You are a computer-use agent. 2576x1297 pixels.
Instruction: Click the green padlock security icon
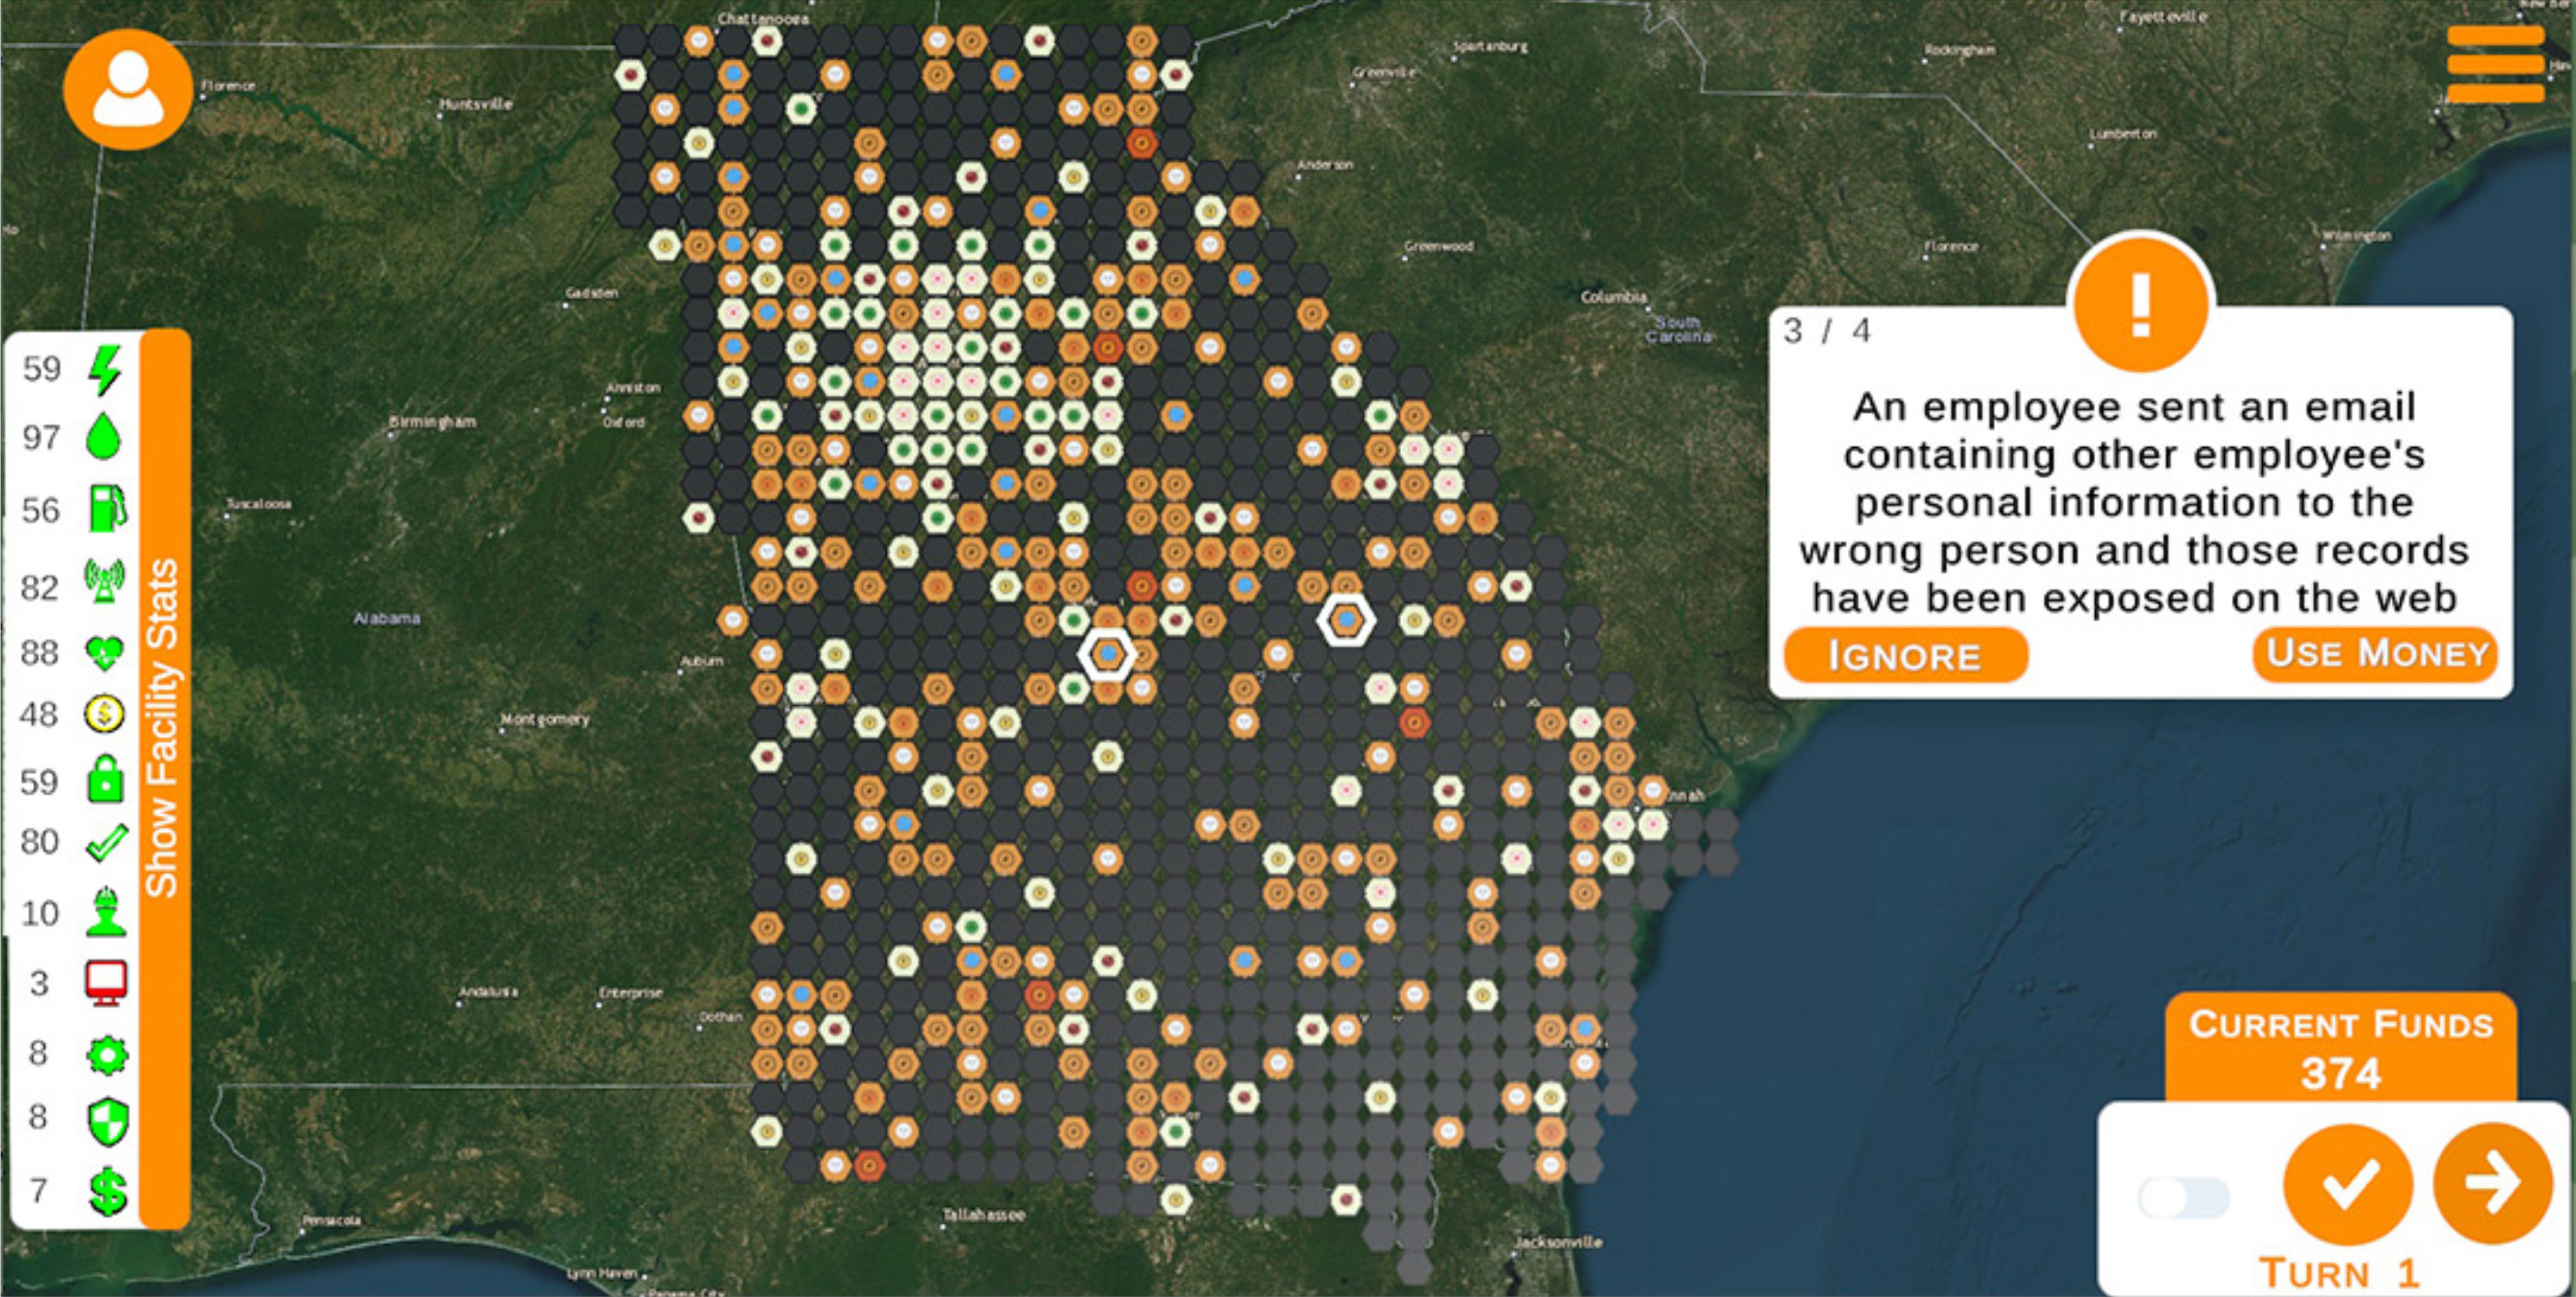click(x=105, y=781)
